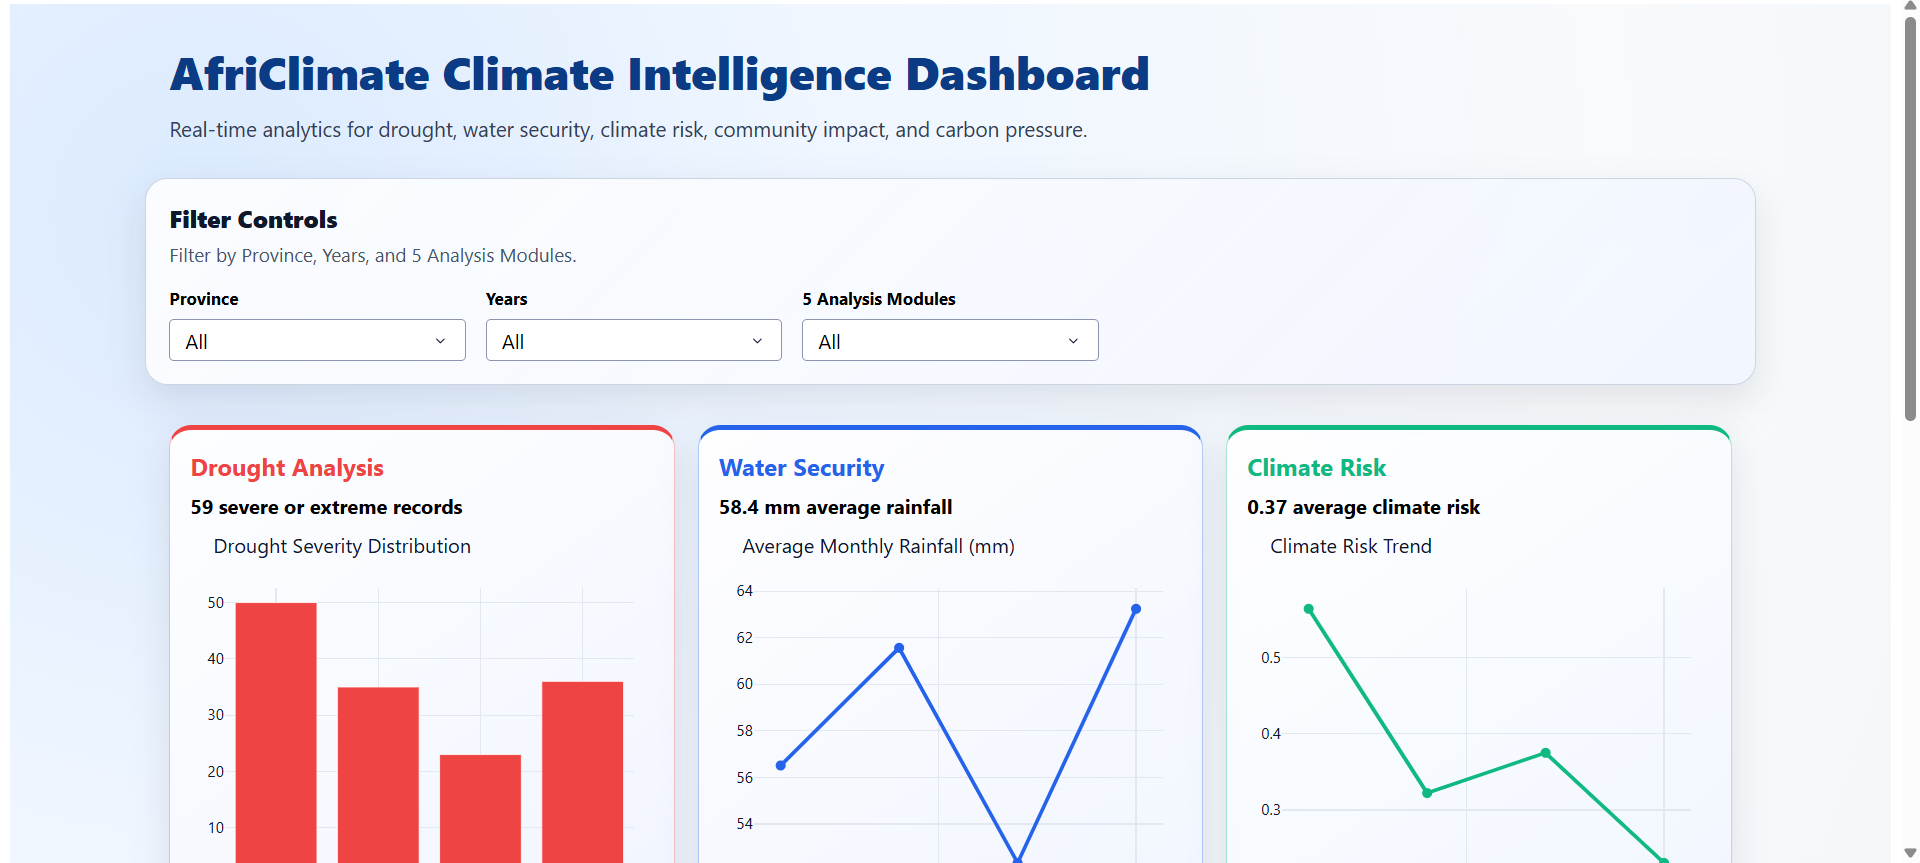Click the 0.37 average climate risk statistic
Image resolution: width=1920 pixels, height=863 pixels.
(1364, 507)
